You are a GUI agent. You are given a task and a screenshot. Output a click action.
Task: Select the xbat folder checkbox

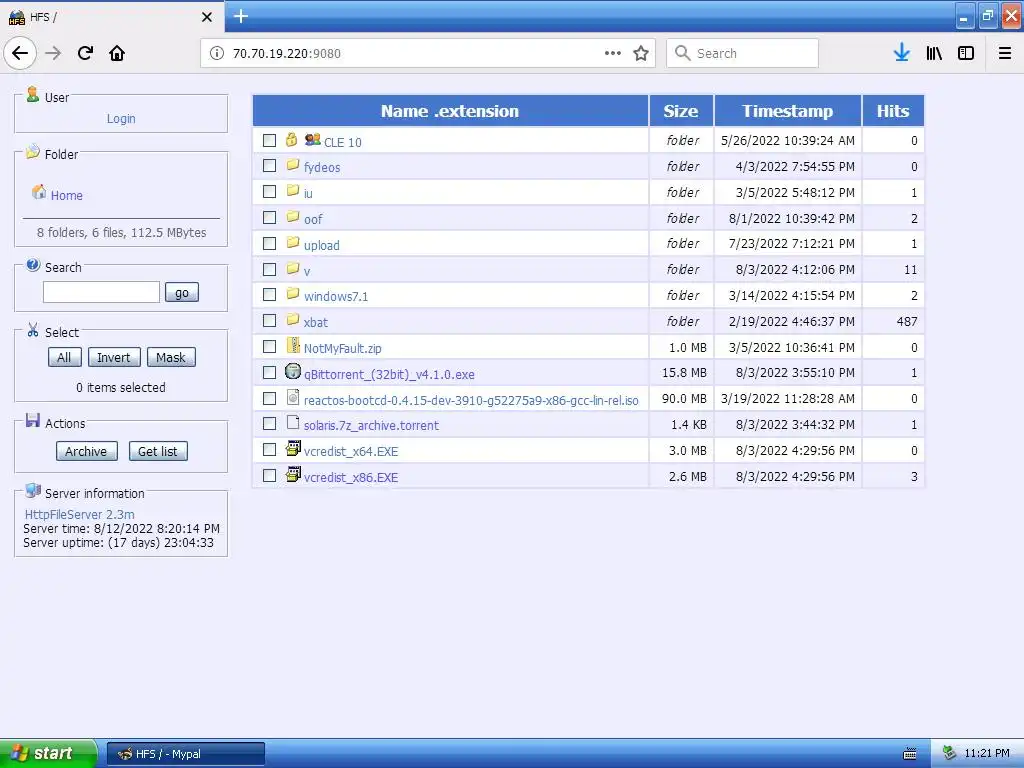point(269,321)
